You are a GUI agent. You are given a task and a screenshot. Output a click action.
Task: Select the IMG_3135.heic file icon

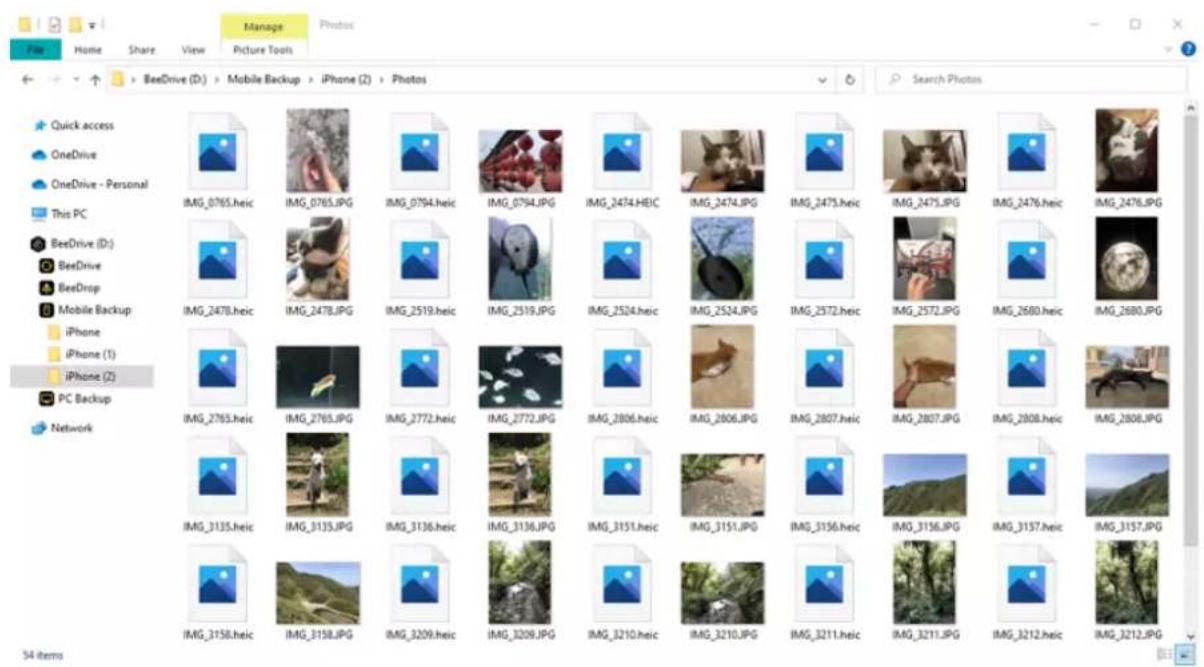[217, 476]
